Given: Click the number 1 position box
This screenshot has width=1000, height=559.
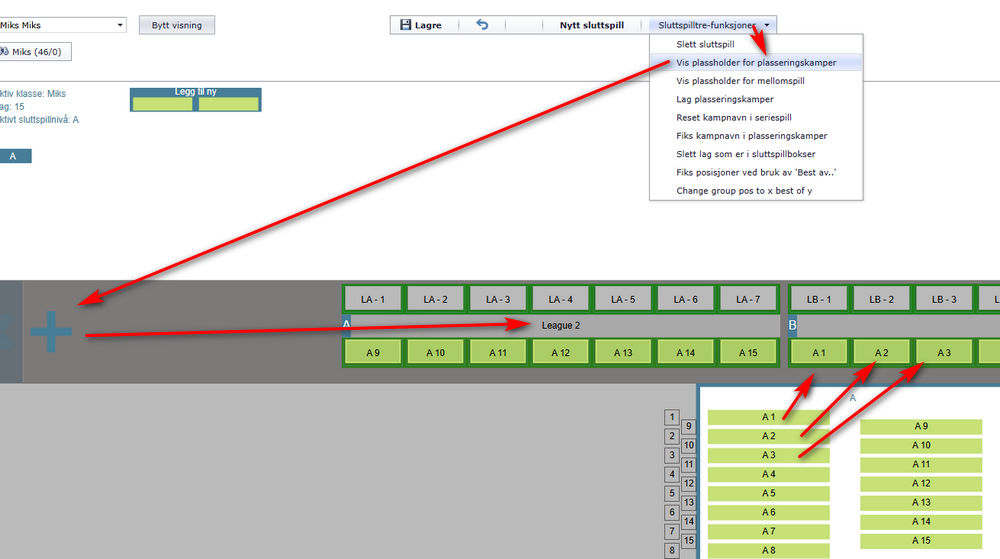Looking at the screenshot, I should click(x=672, y=417).
